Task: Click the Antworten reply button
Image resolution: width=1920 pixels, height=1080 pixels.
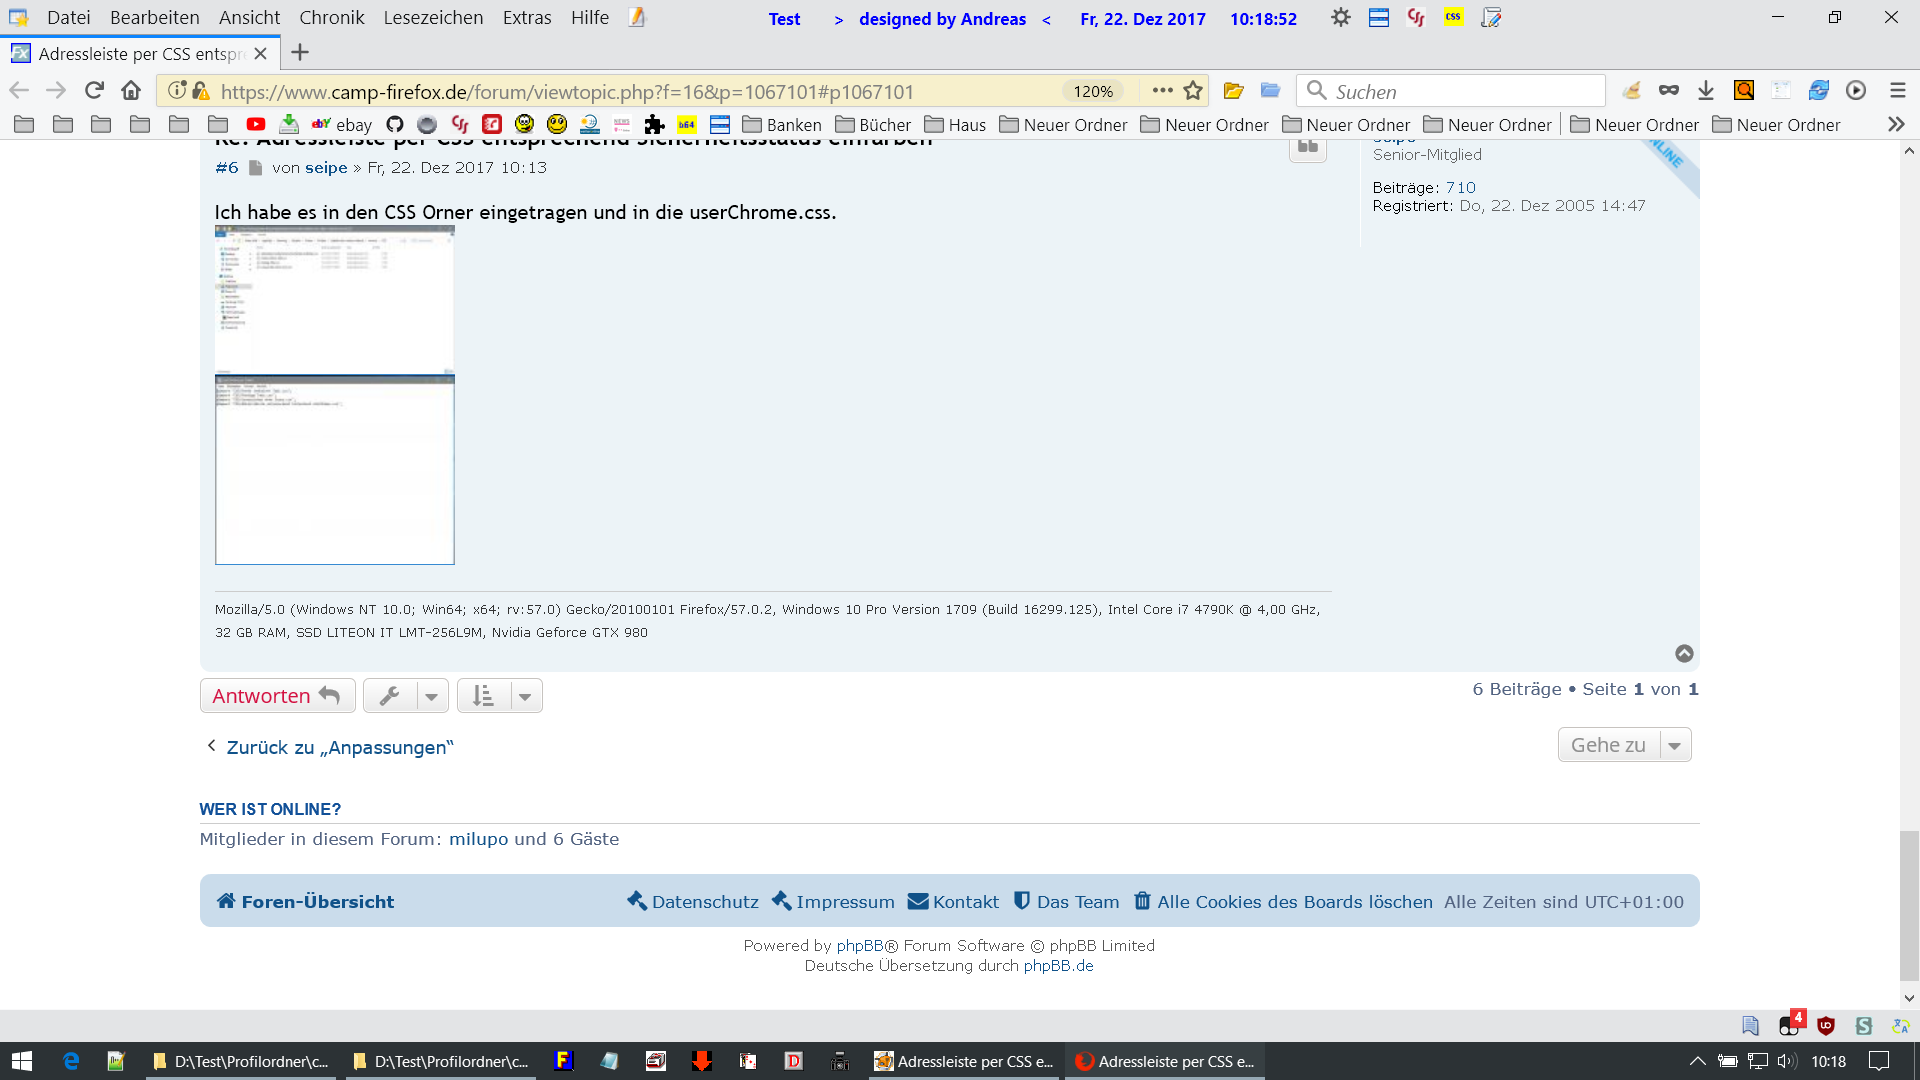Action: click(x=277, y=696)
